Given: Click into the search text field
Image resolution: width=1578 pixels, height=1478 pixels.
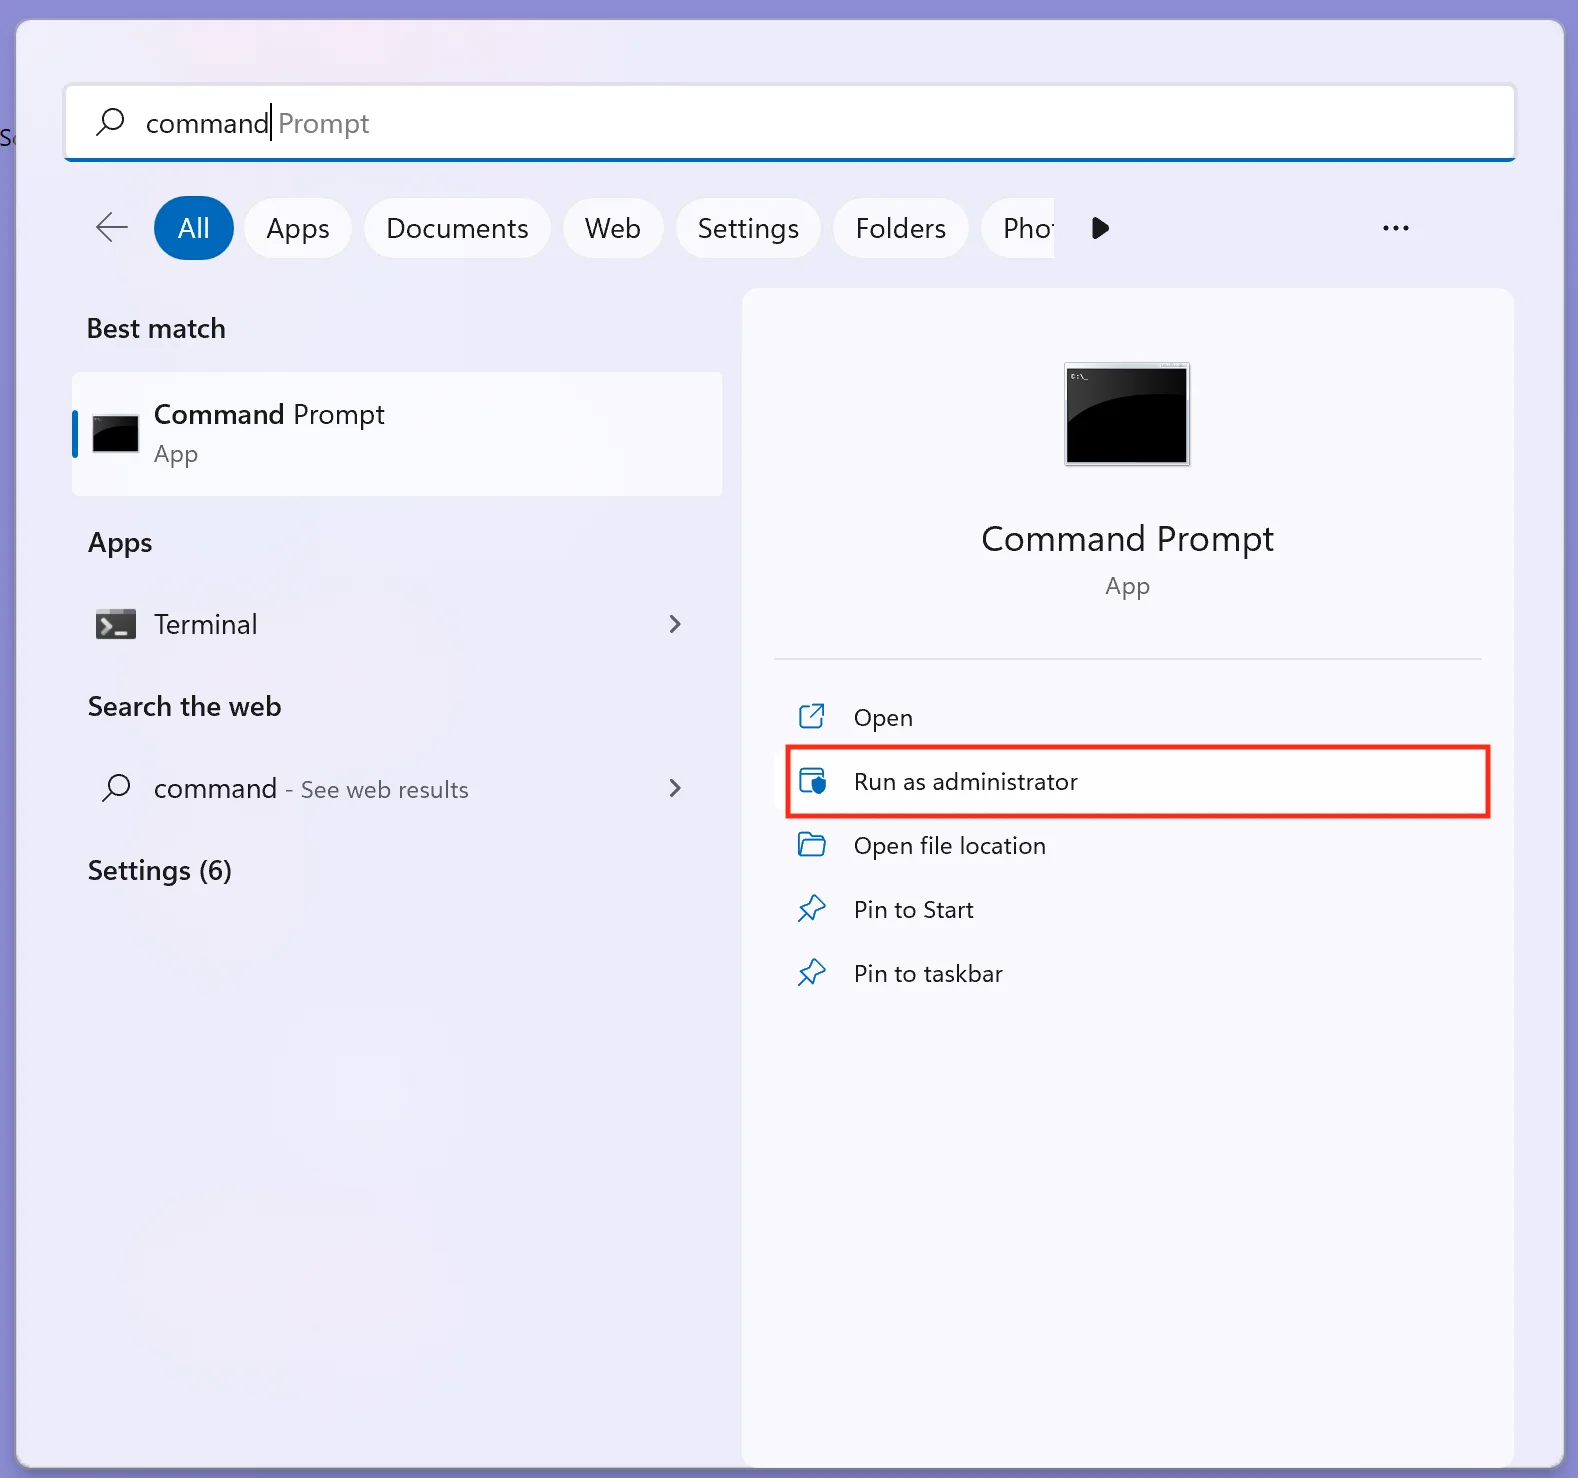Looking at the screenshot, I should pyautogui.click(x=790, y=122).
